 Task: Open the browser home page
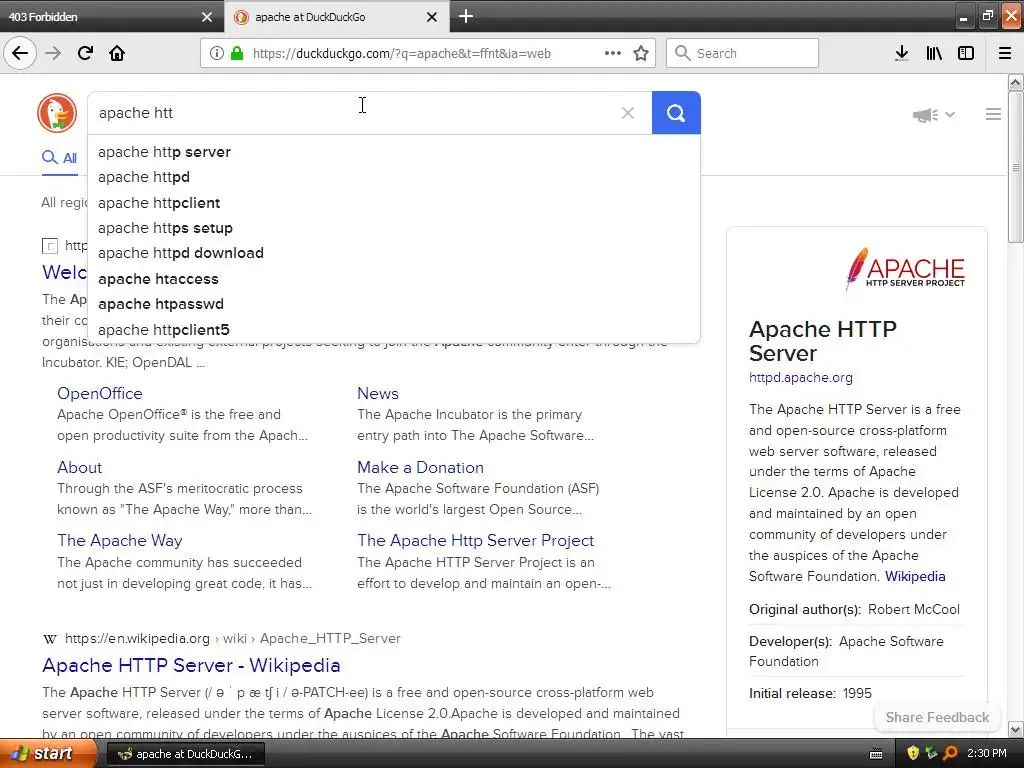[117, 53]
